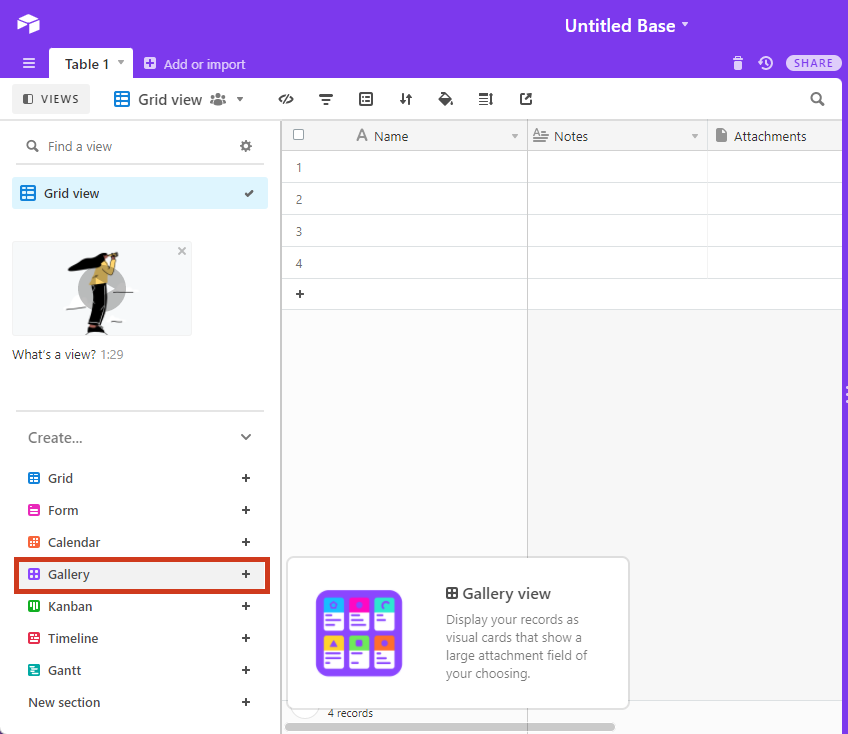Create a new Form view
This screenshot has width=848, height=734.
[140, 510]
